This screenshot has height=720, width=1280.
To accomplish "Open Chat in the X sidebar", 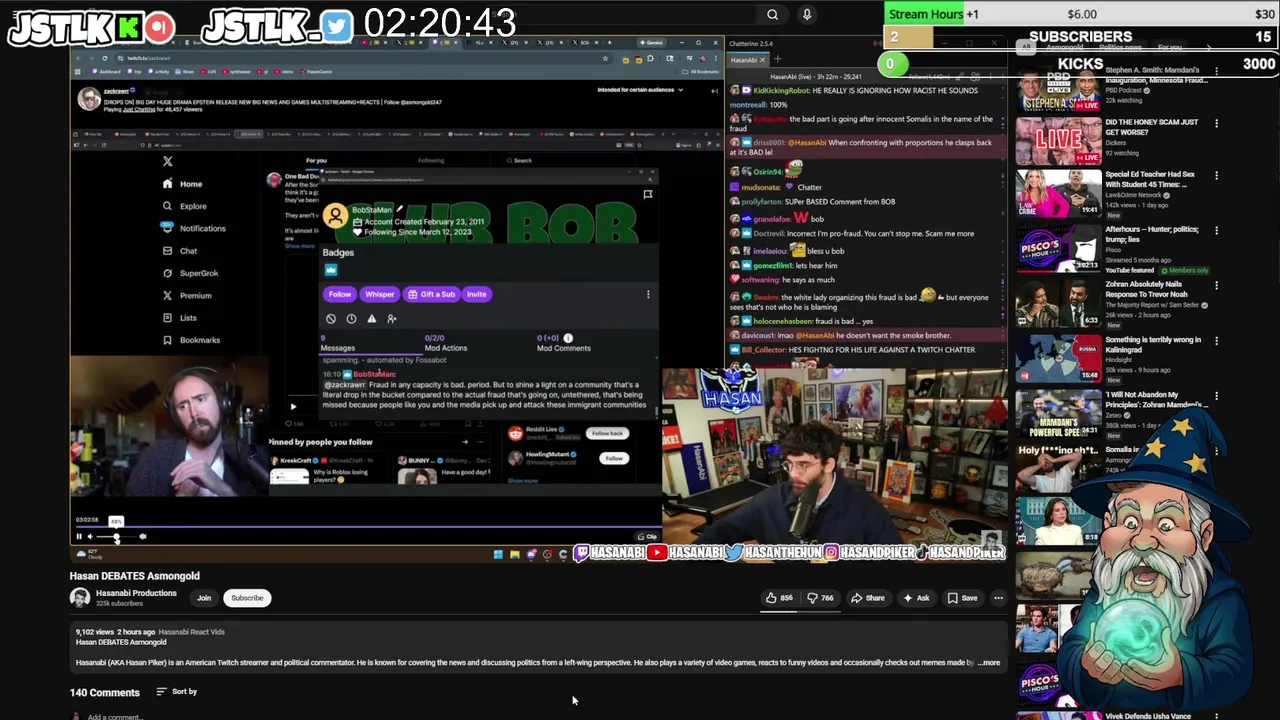I will click(x=180, y=251).
